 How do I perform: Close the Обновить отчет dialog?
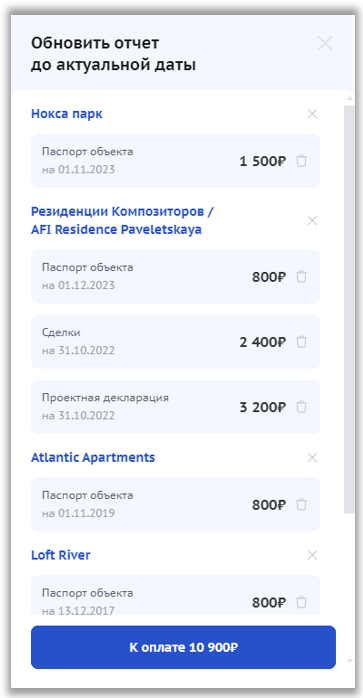click(325, 43)
